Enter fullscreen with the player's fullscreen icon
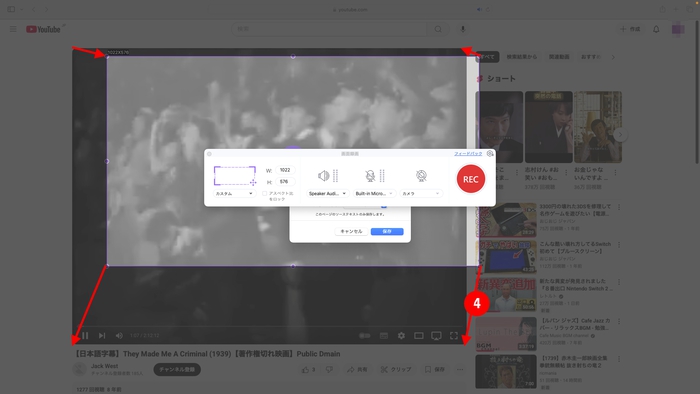This screenshot has height=394, width=700. (x=454, y=336)
